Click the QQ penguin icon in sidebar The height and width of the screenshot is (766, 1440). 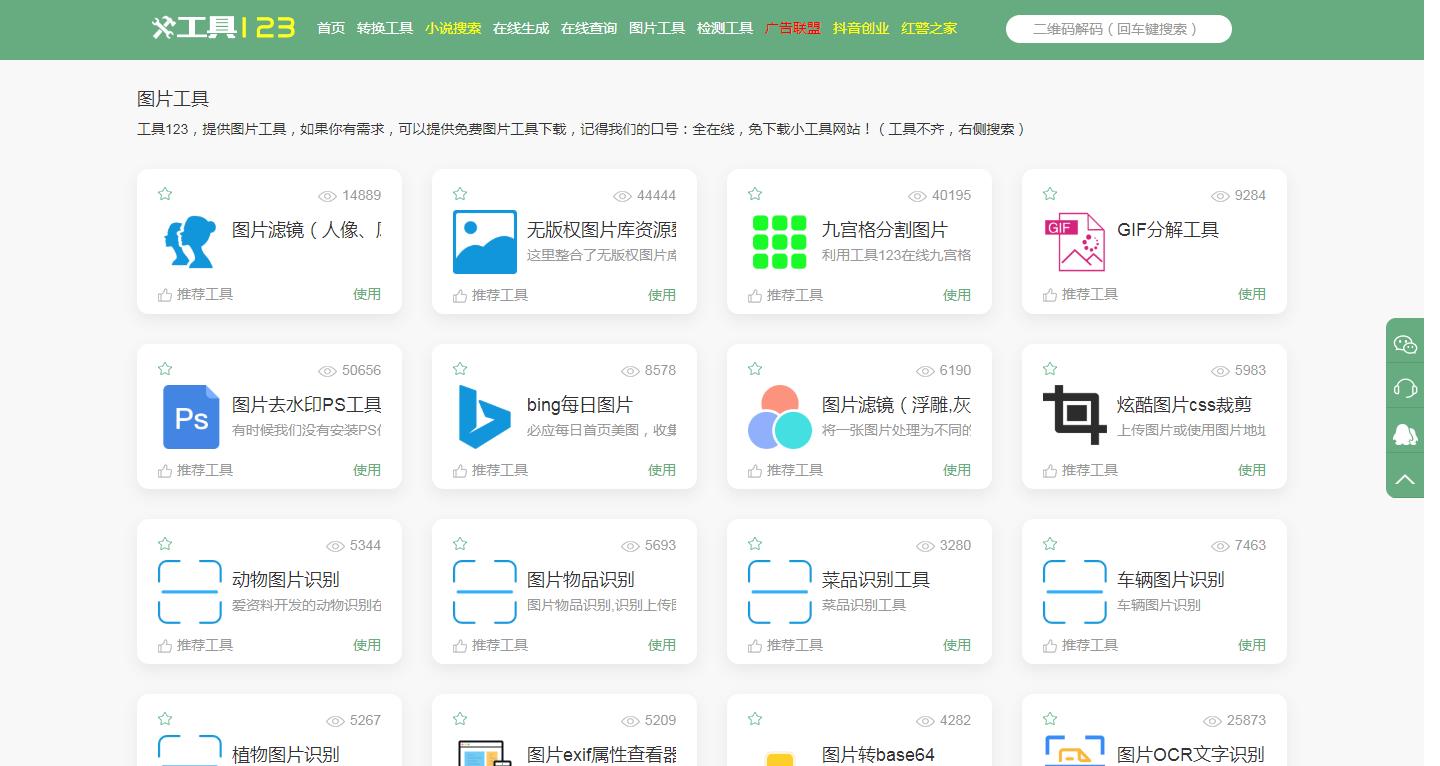tap(1404, 433)
